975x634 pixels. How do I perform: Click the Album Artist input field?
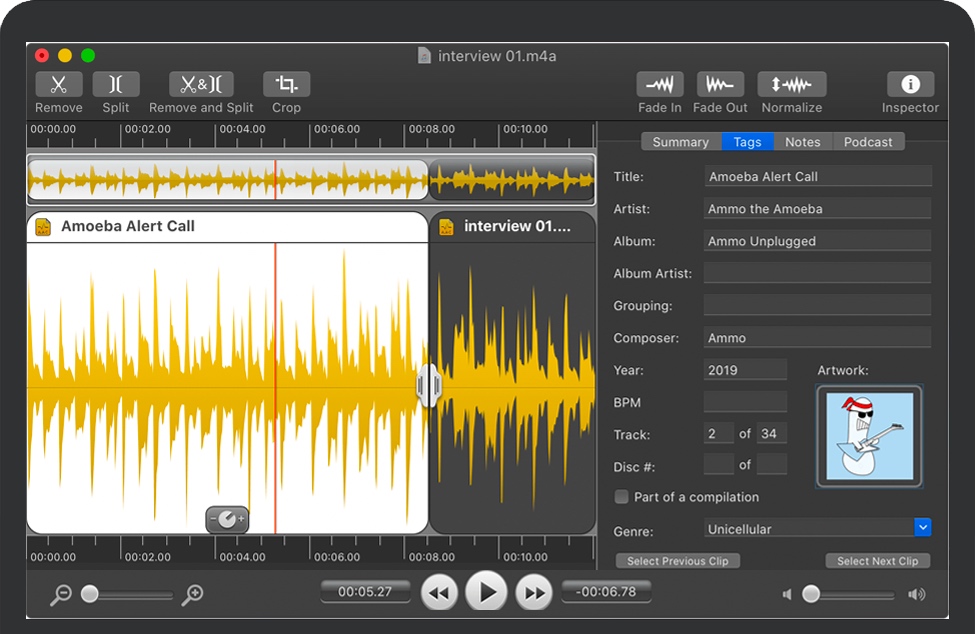[817, 273]
